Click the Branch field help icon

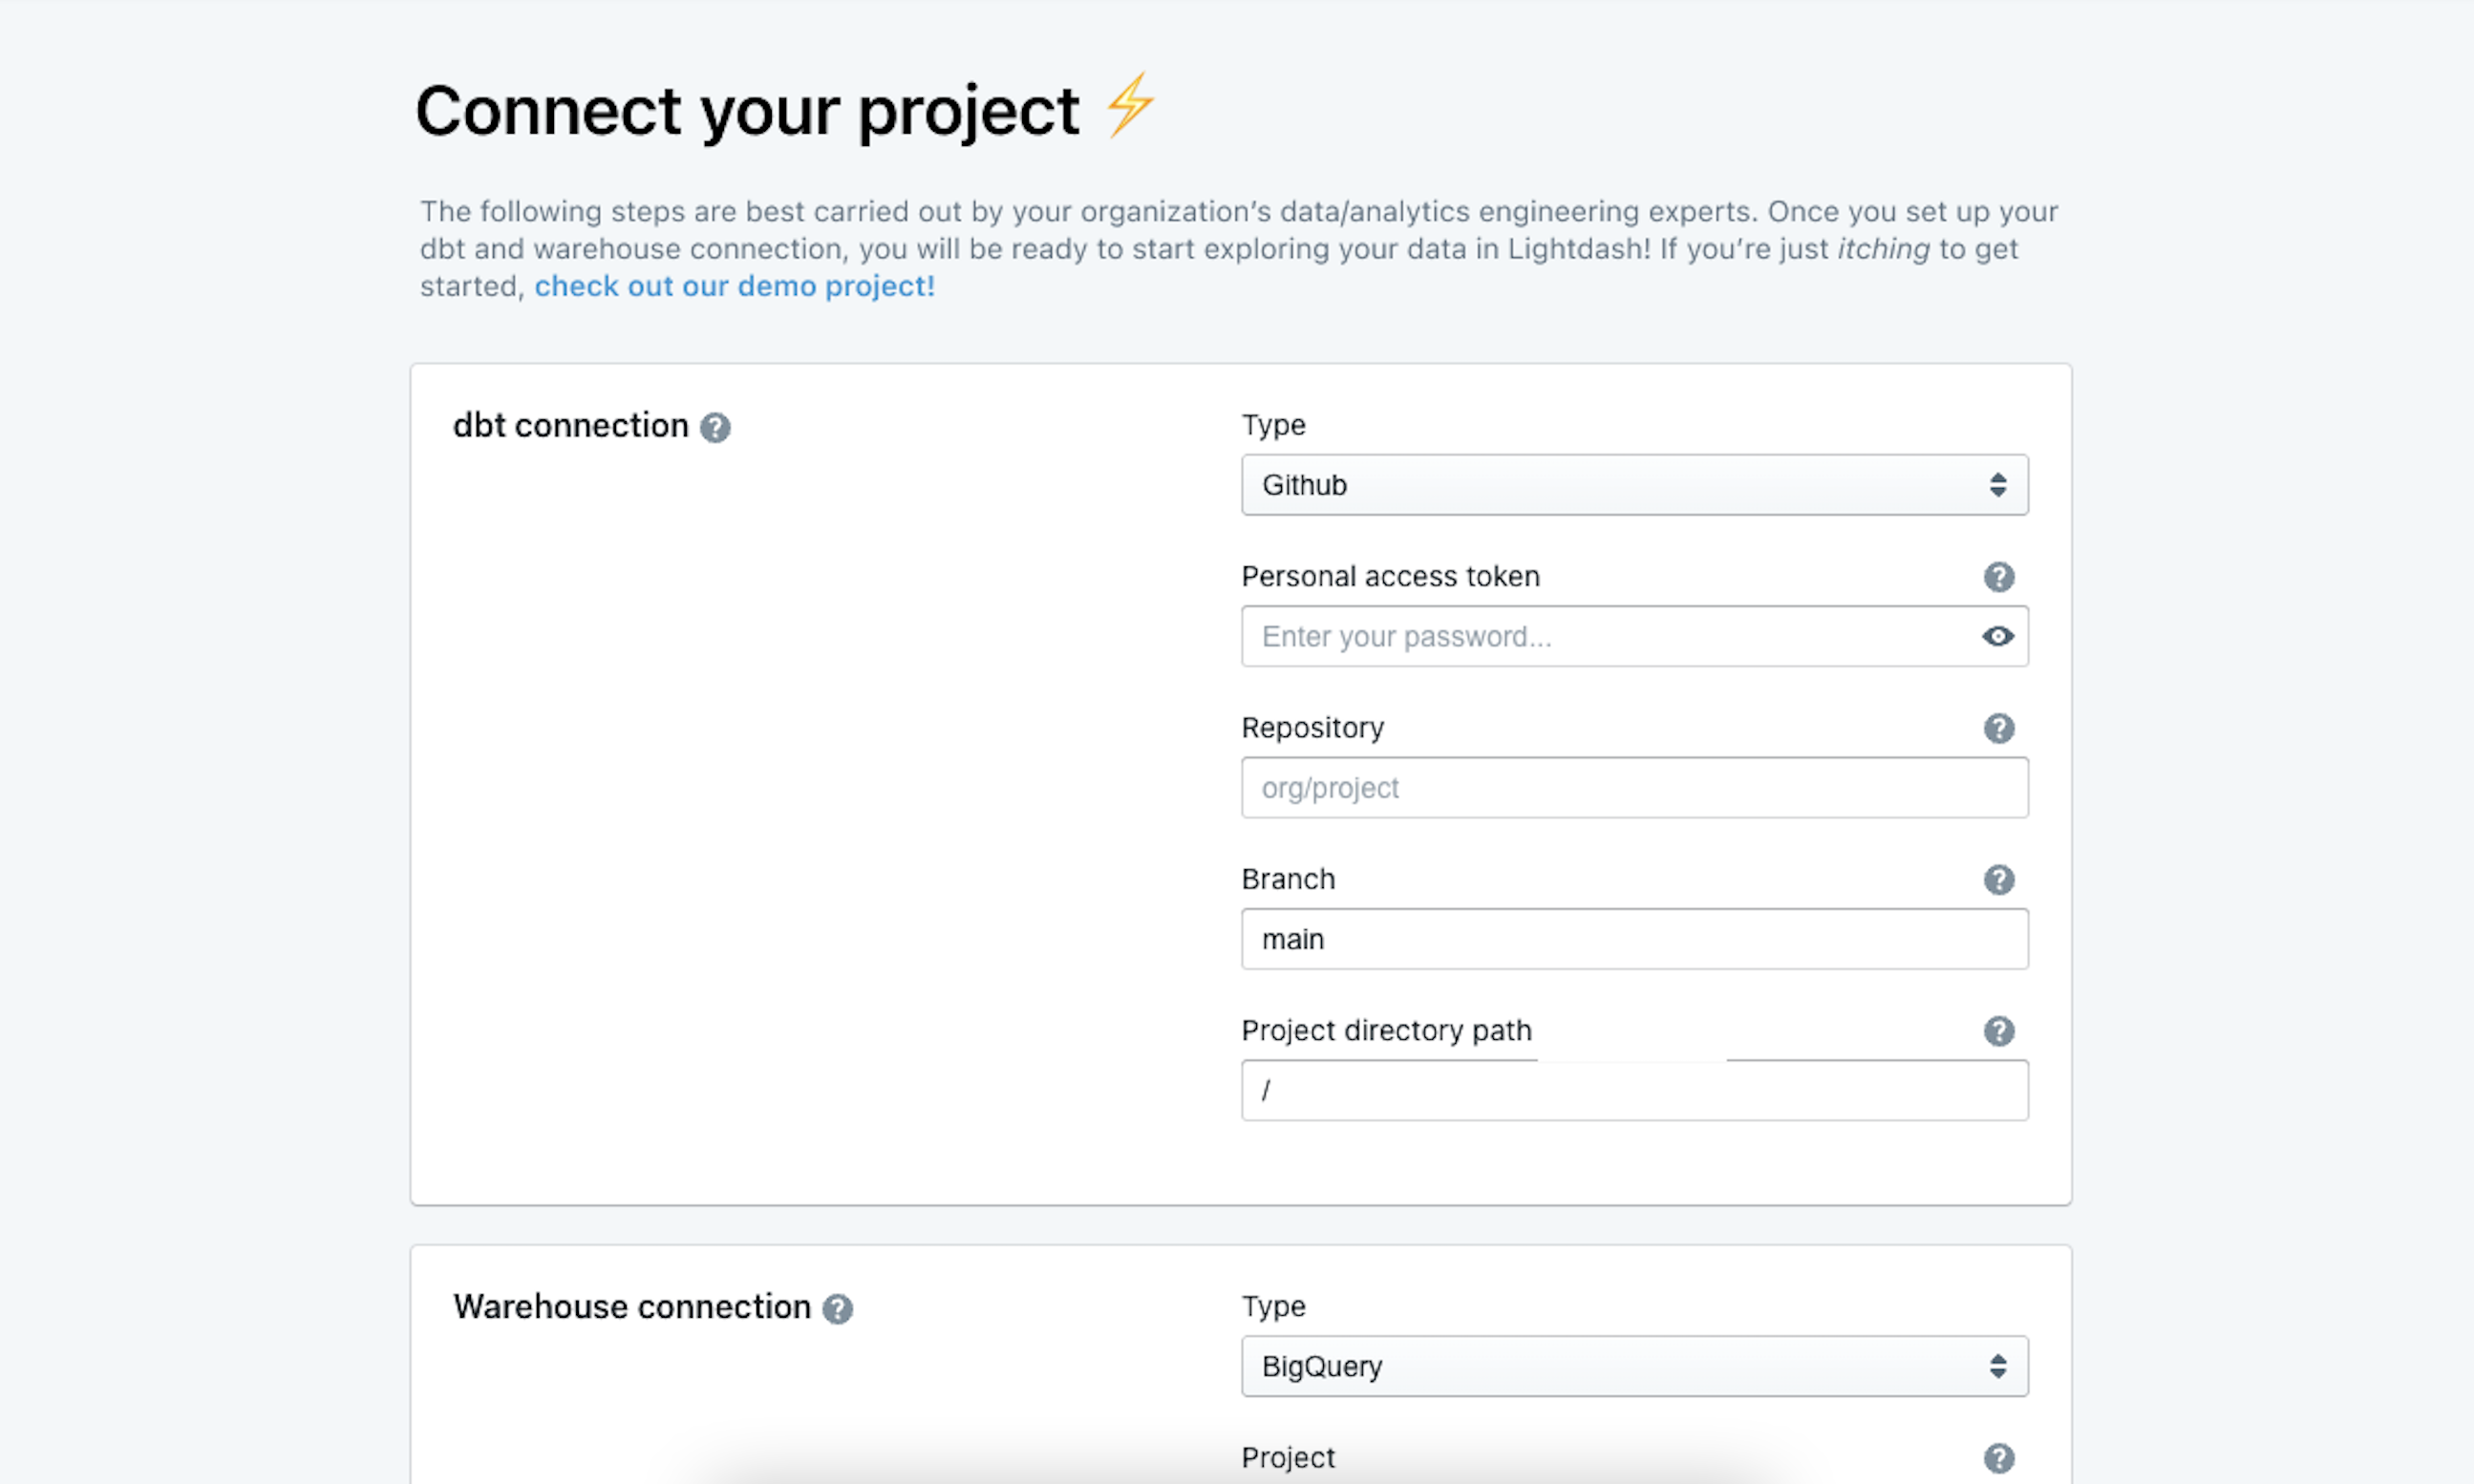click(1998, 880)
